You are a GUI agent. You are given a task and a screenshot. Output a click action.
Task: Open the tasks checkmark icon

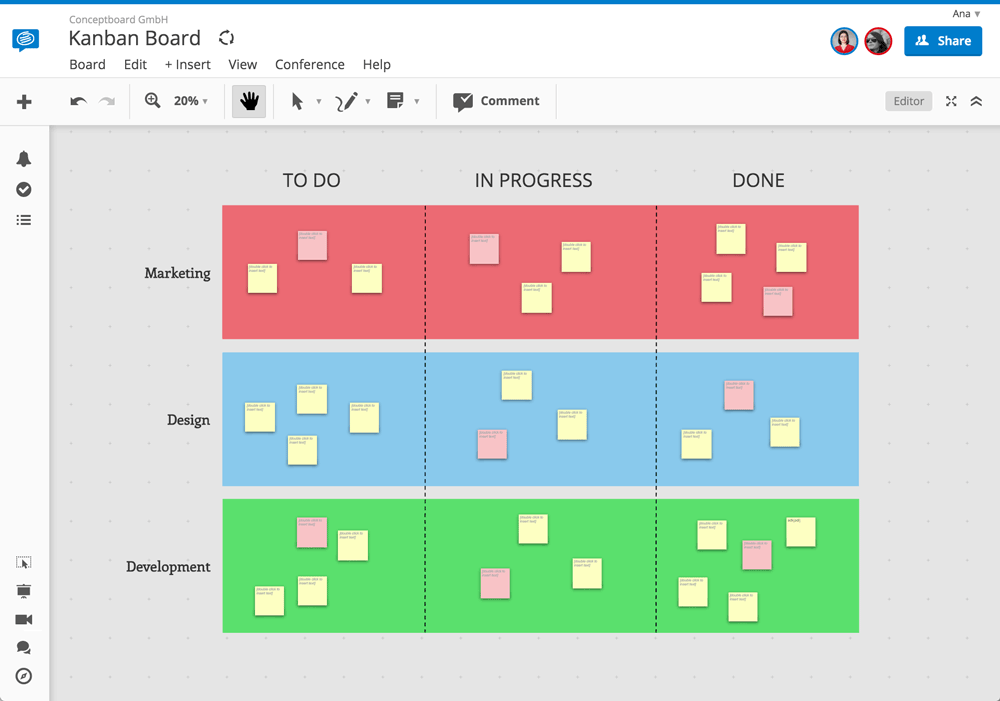click(24, 189)
